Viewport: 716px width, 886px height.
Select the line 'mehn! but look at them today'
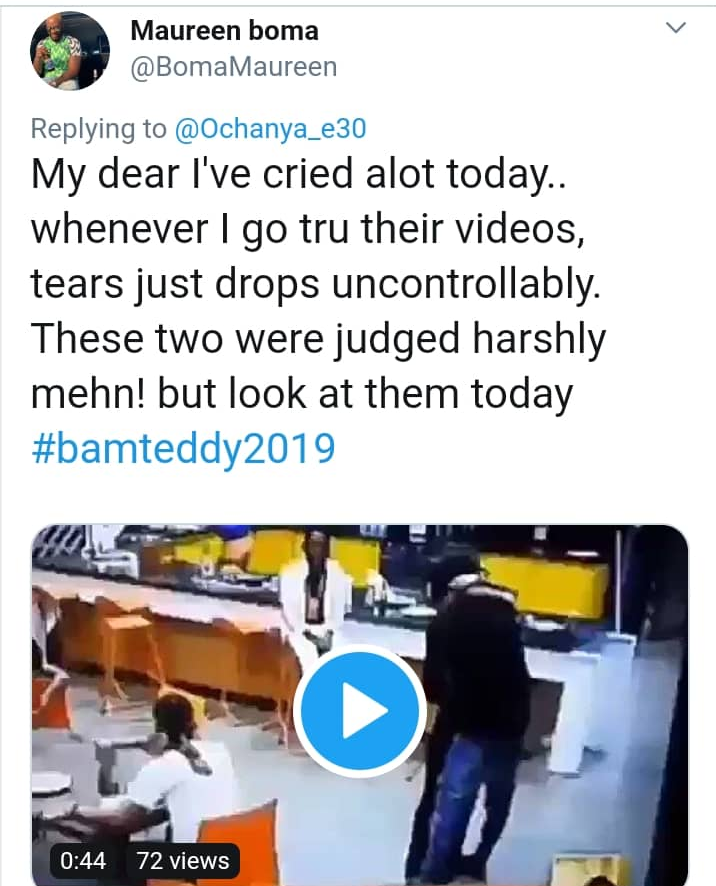301,393
